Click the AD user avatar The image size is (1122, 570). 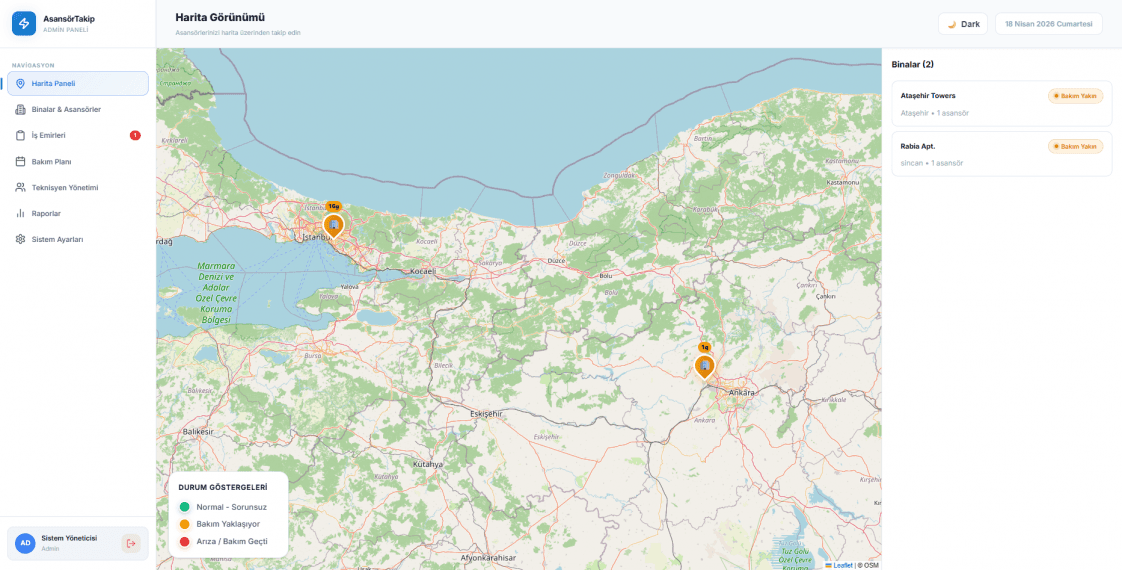pyautogui.click(x=25, y=544)
